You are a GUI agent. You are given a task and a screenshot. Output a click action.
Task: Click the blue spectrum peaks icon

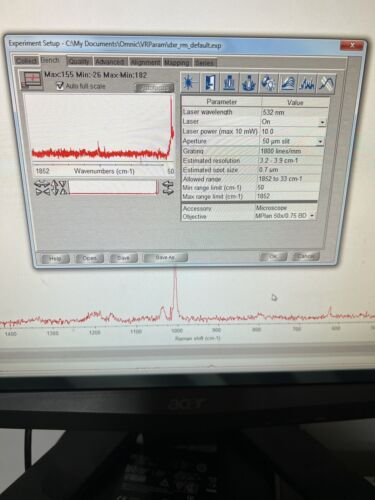(x=307, y=83)
